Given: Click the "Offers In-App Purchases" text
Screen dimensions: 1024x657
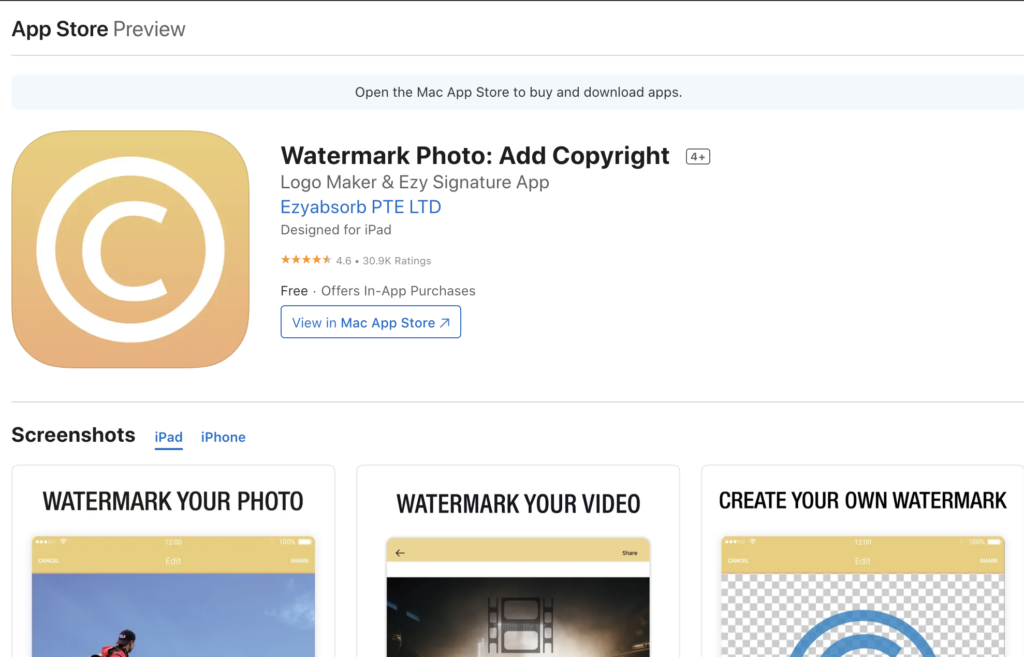Looking at the screenshot, I should [398, 291].
